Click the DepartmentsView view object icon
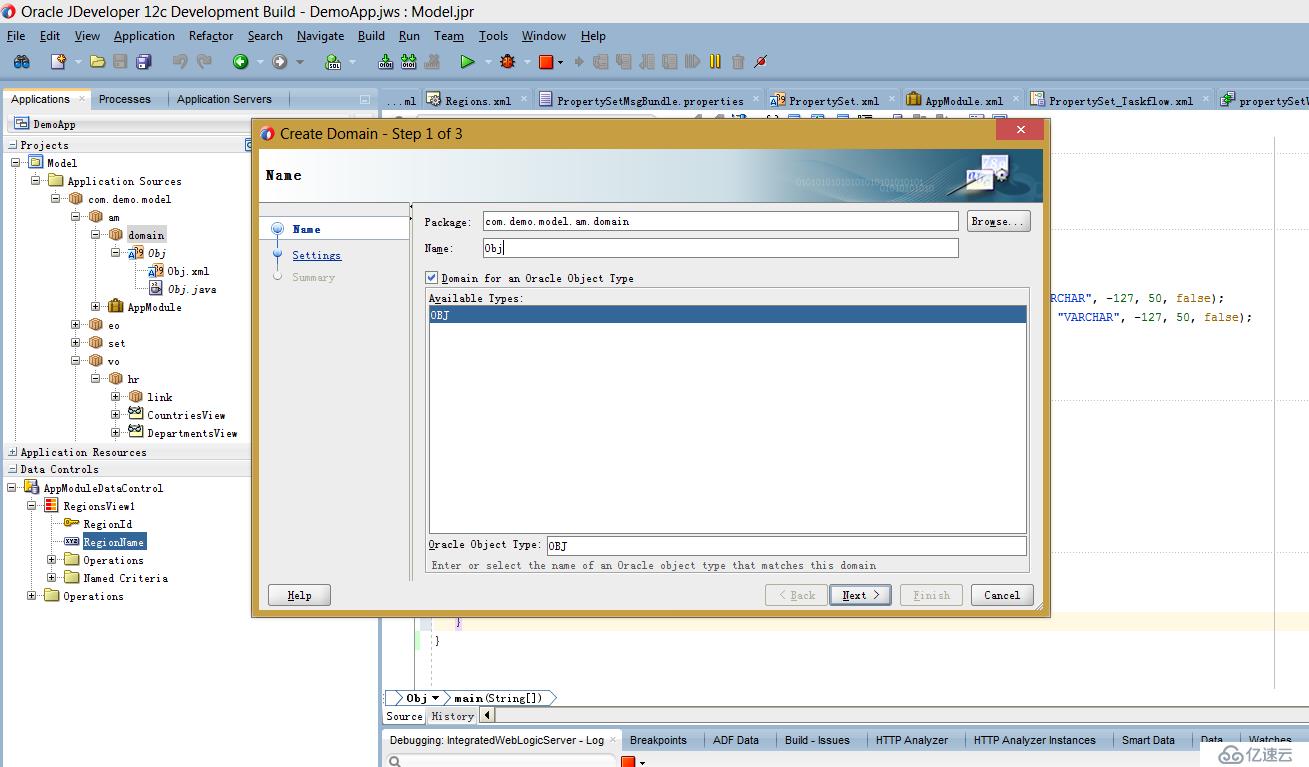 (x=135, y=433)
